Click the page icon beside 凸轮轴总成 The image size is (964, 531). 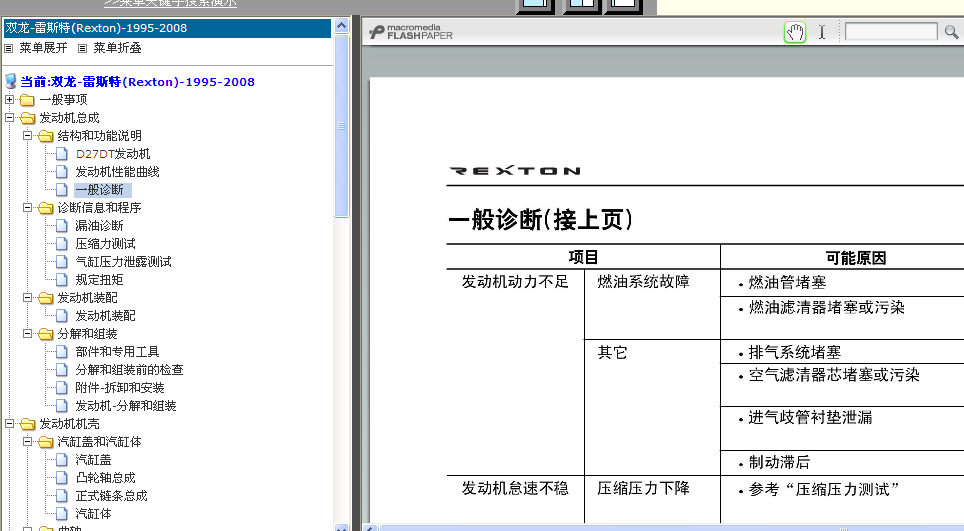[x=61, y=478]
